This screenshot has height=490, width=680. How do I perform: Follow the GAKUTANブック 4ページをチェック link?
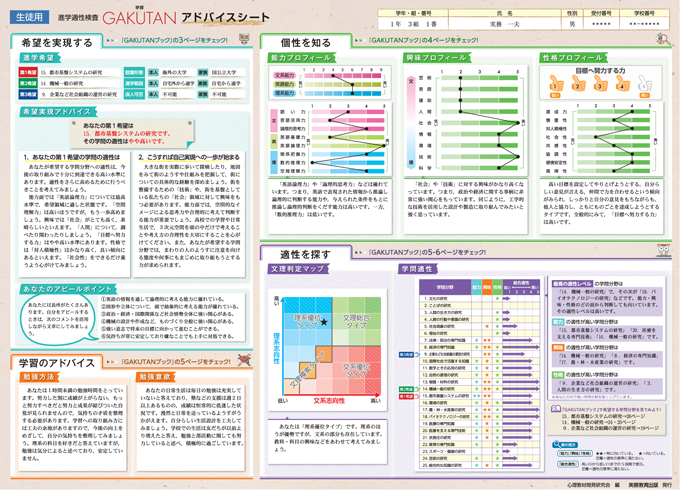423,40
